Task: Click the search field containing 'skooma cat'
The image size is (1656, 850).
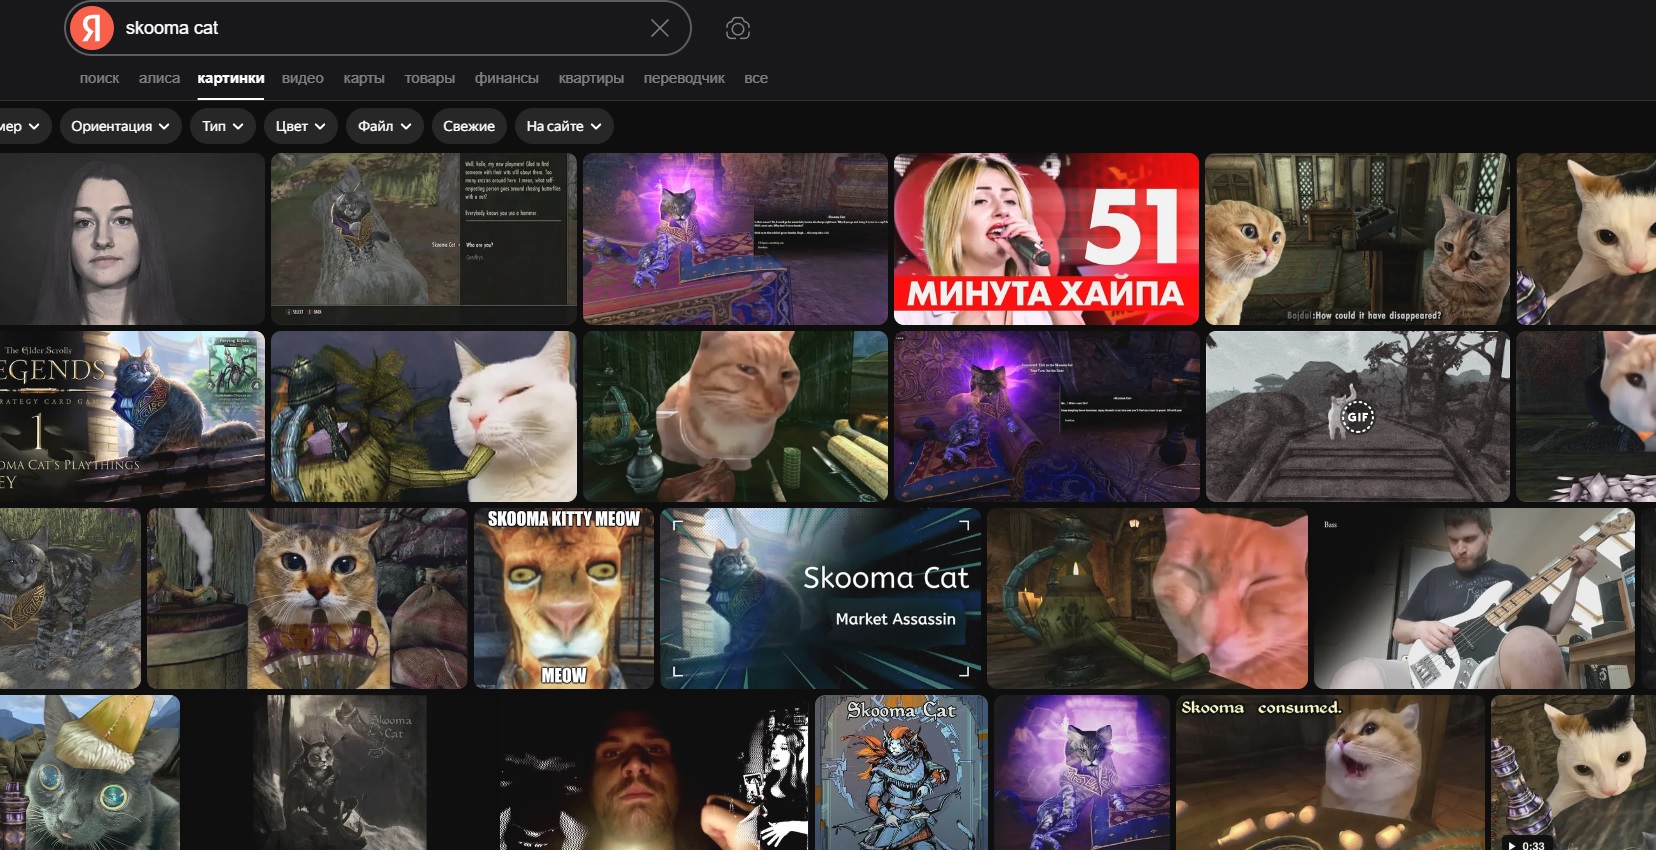Action: (x=378, y=28)
